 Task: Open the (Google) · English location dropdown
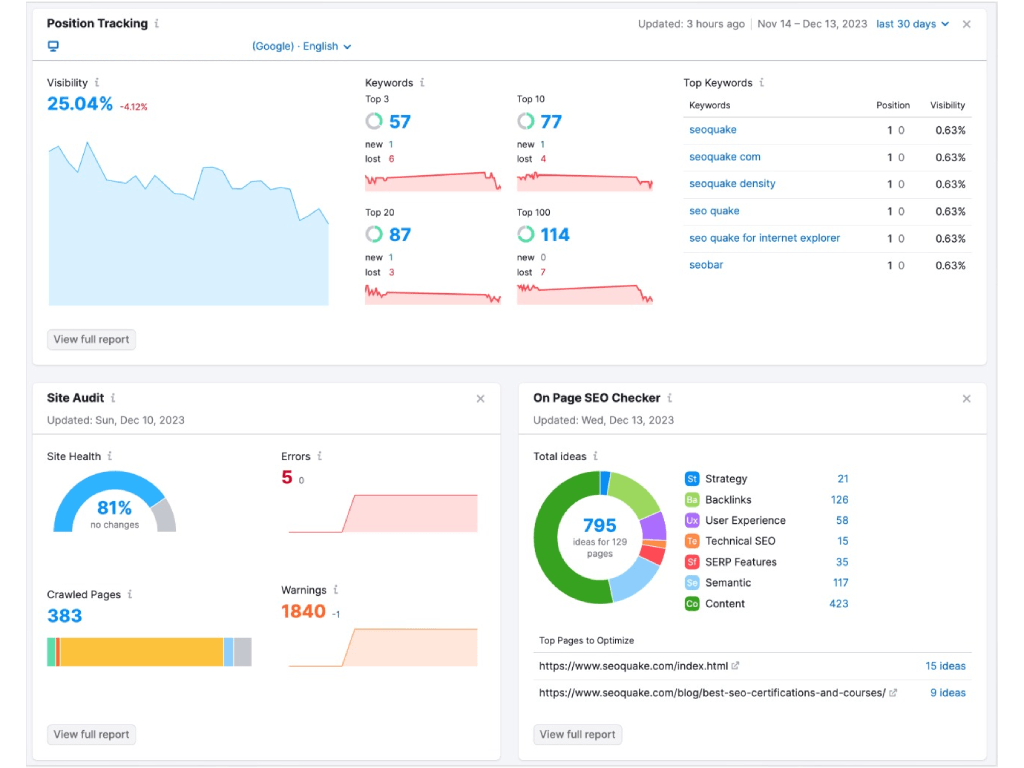[x=302, y=46]
